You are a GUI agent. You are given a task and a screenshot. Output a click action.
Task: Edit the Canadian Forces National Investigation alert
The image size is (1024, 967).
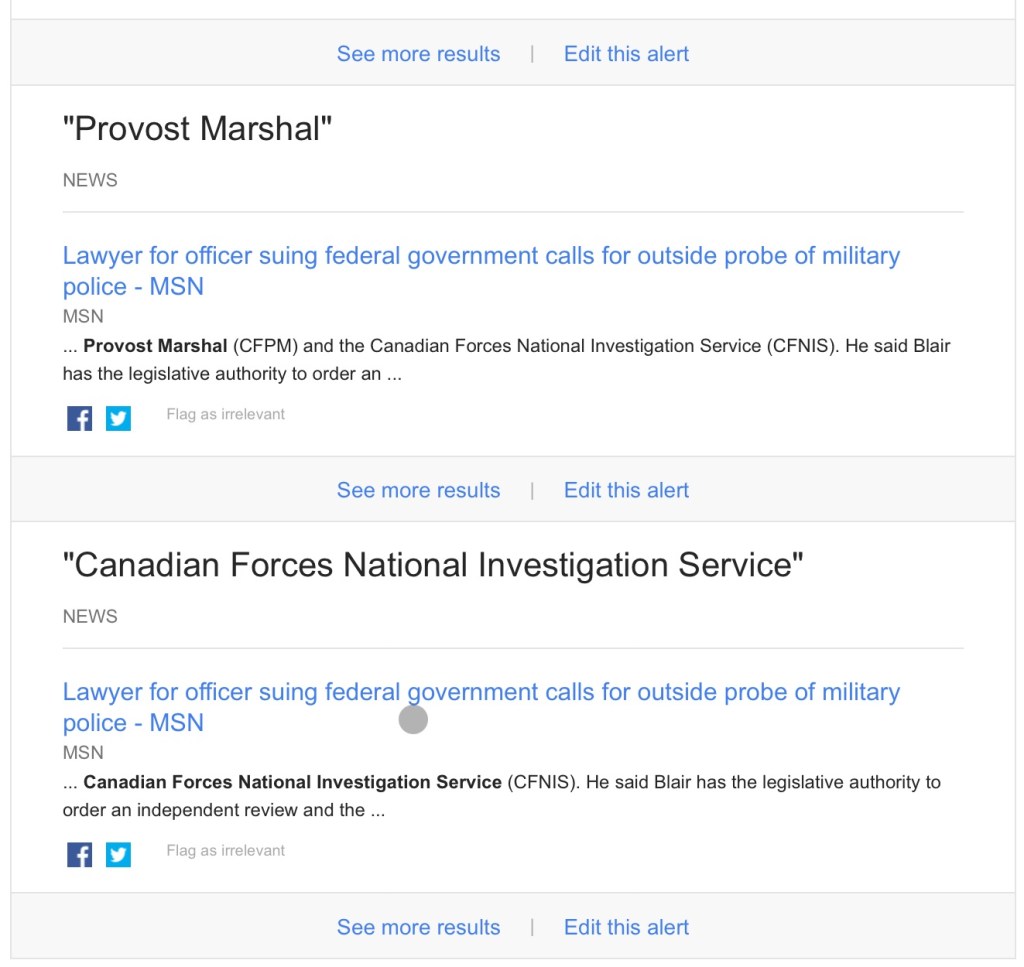pos(626,927)
